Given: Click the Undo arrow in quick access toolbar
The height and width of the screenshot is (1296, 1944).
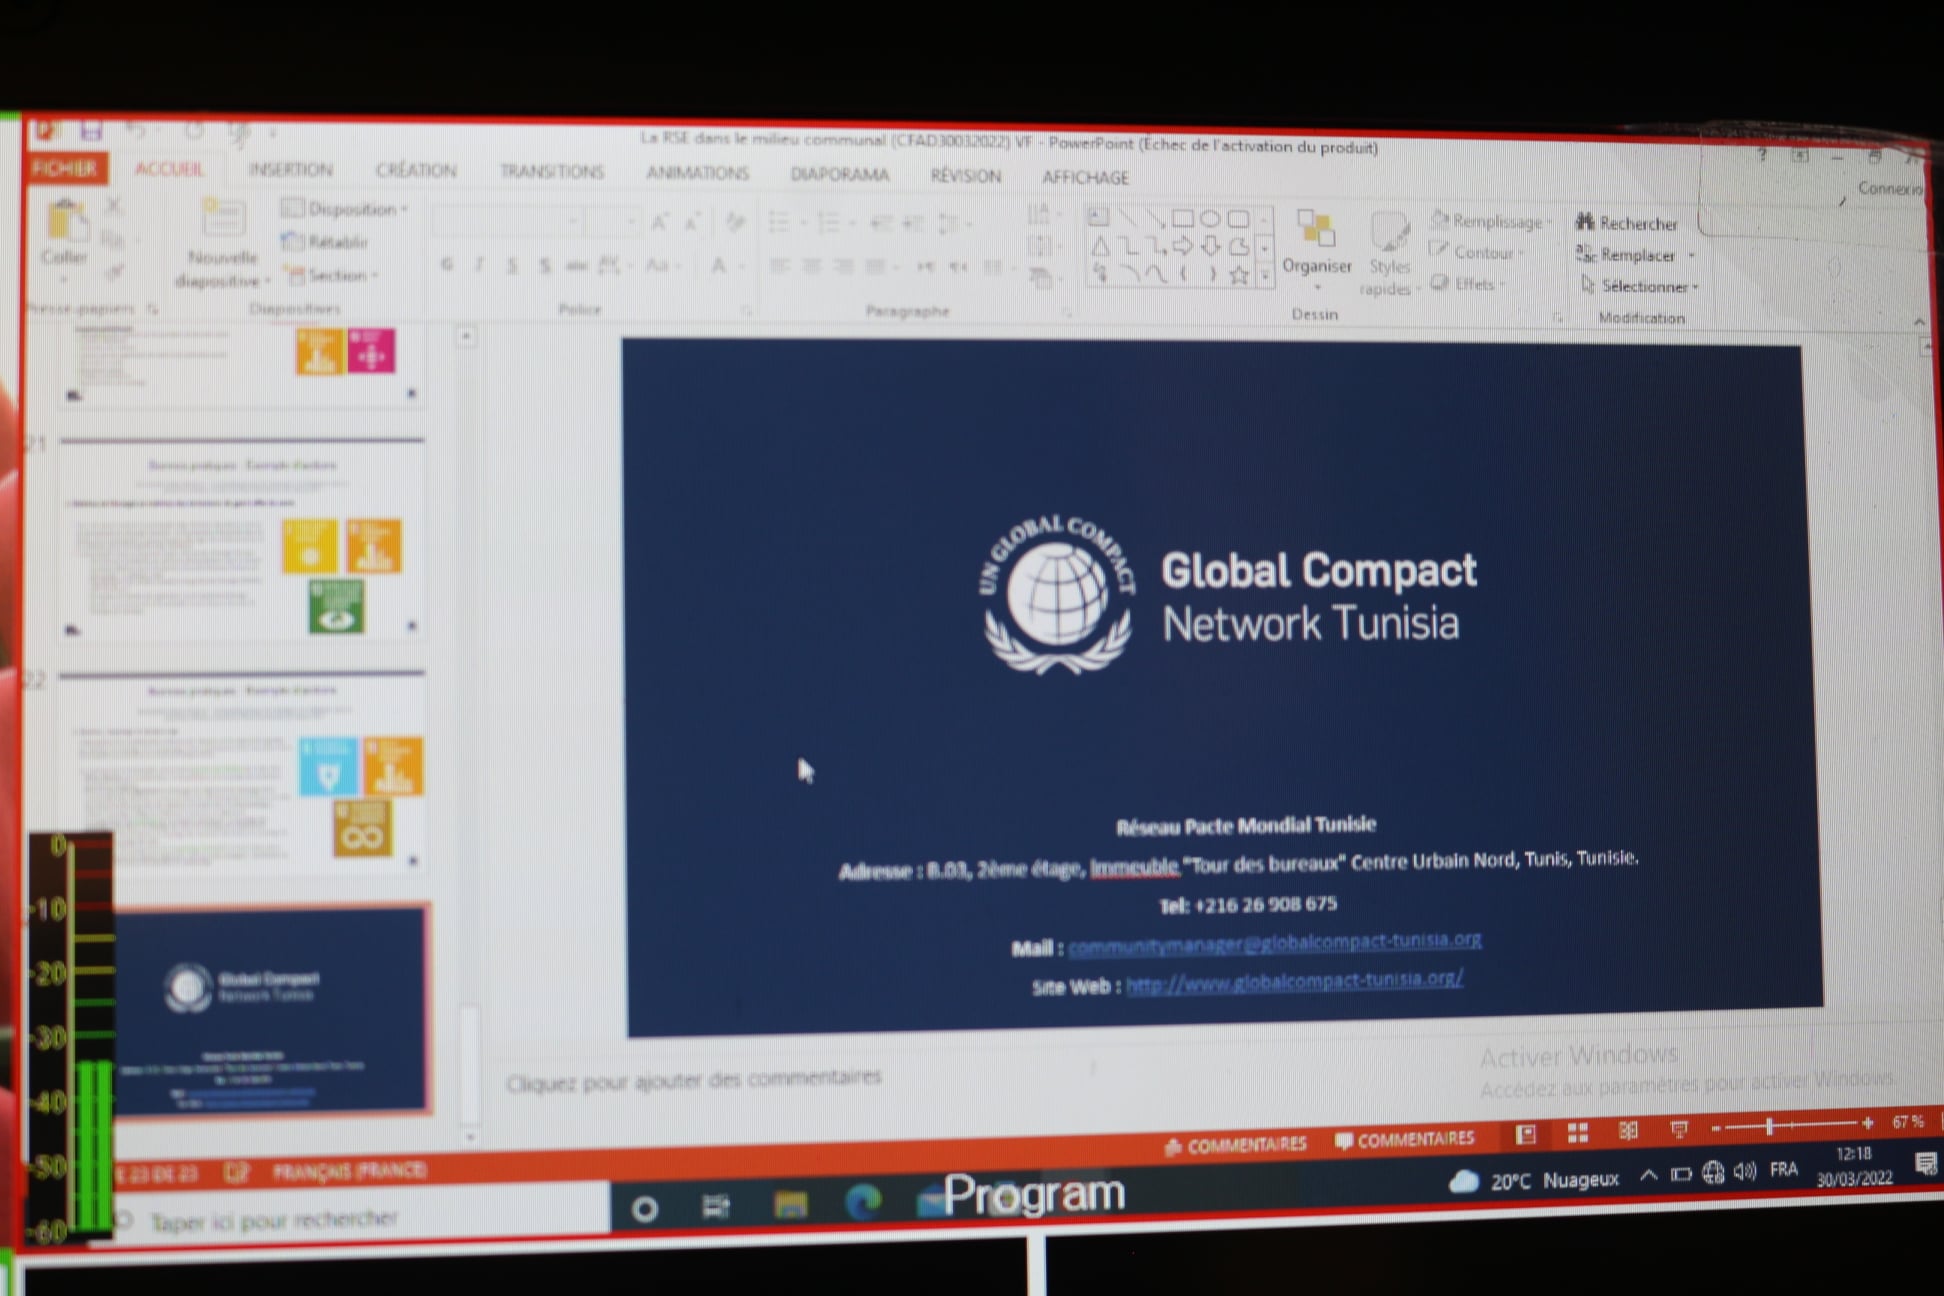Looking at the screenshot, I should [x=136, y=130].
